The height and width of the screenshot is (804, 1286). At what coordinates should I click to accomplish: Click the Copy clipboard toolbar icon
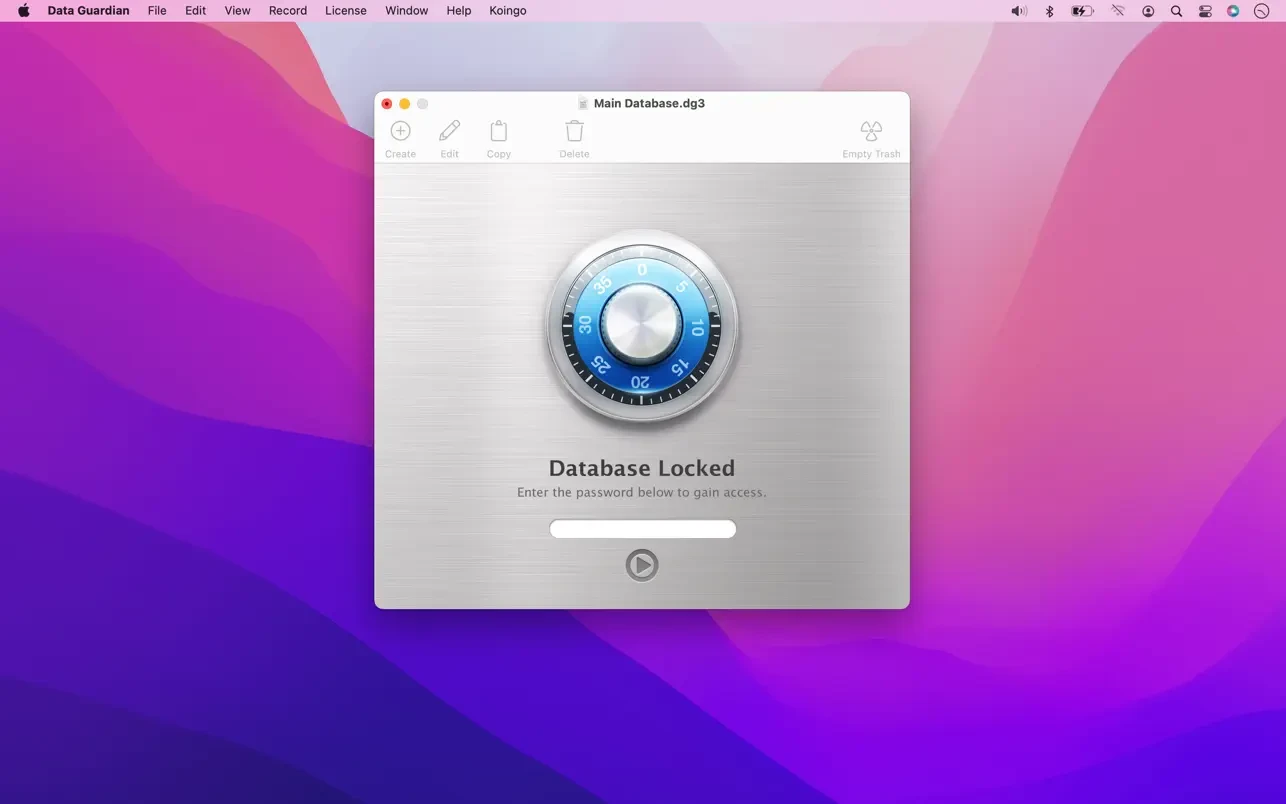point(498,131)
